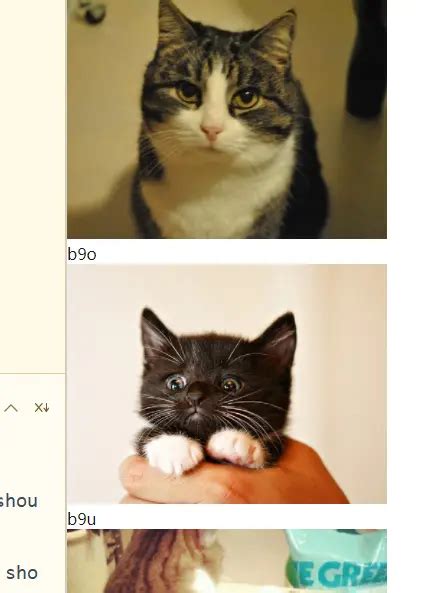Viewport: 443px width, 593px height.
Task: Open the black kitten photo above b9u
Action: pyautogui.click(x=227, y=384)
